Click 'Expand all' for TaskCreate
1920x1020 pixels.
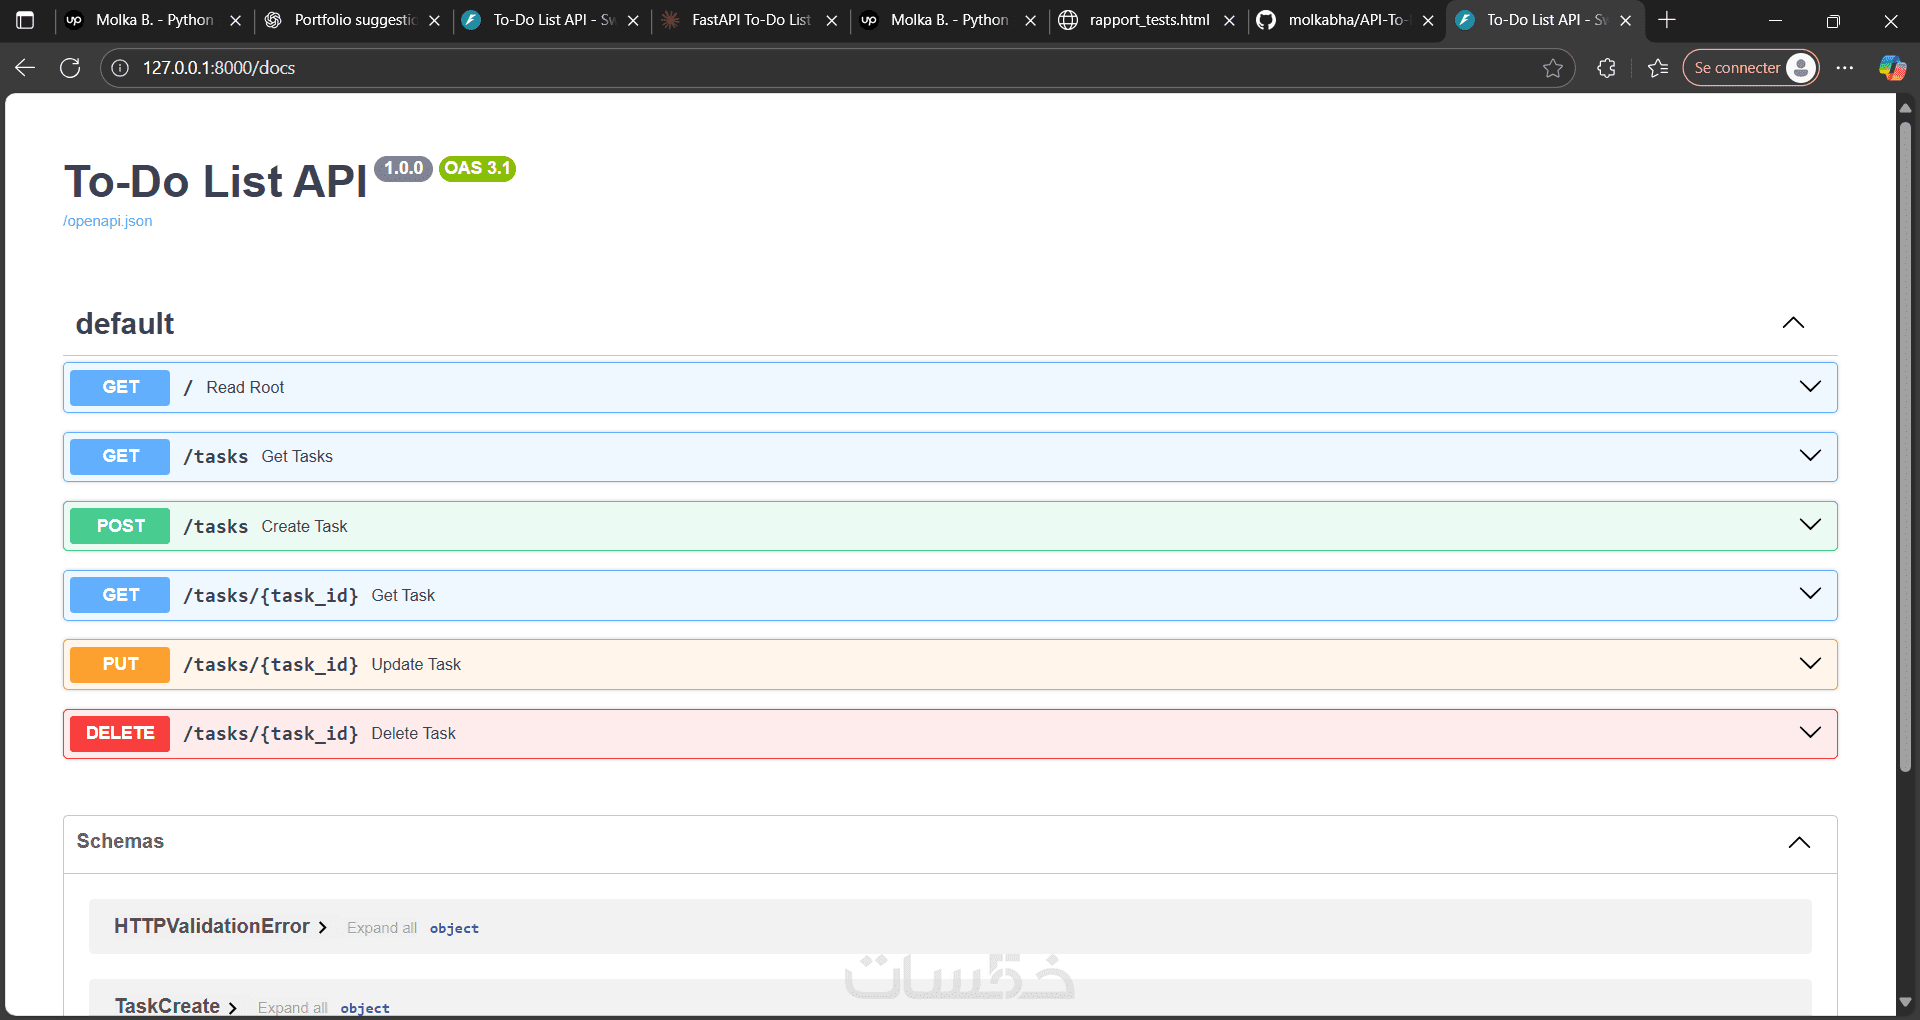tap(293, 1008)
